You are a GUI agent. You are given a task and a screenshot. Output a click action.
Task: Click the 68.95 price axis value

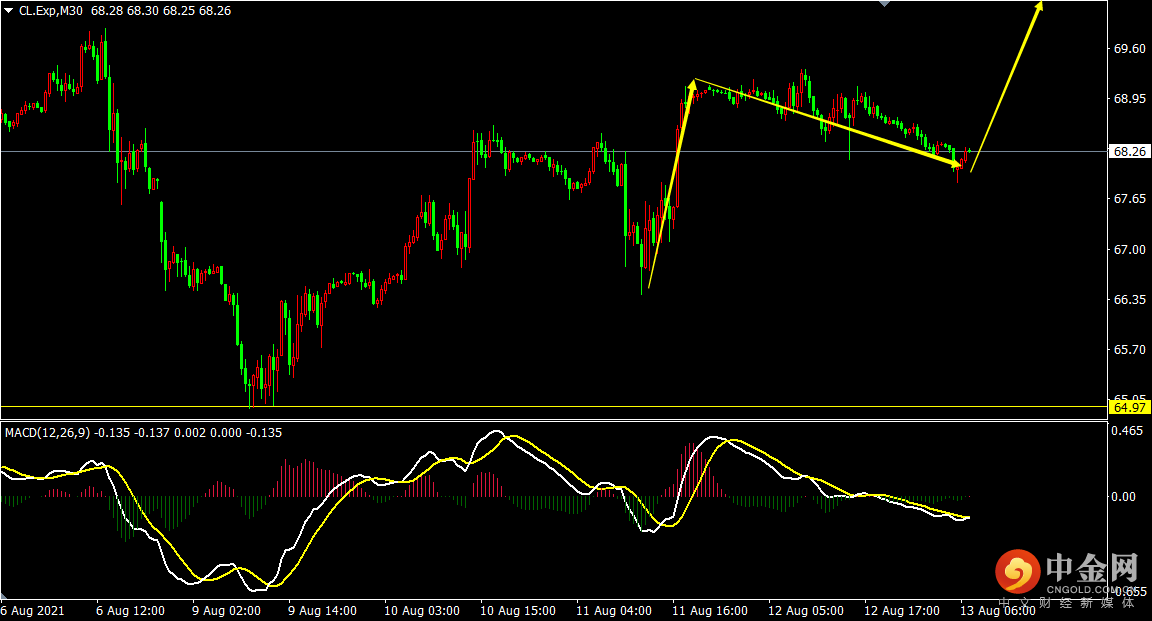point(1129,98)
